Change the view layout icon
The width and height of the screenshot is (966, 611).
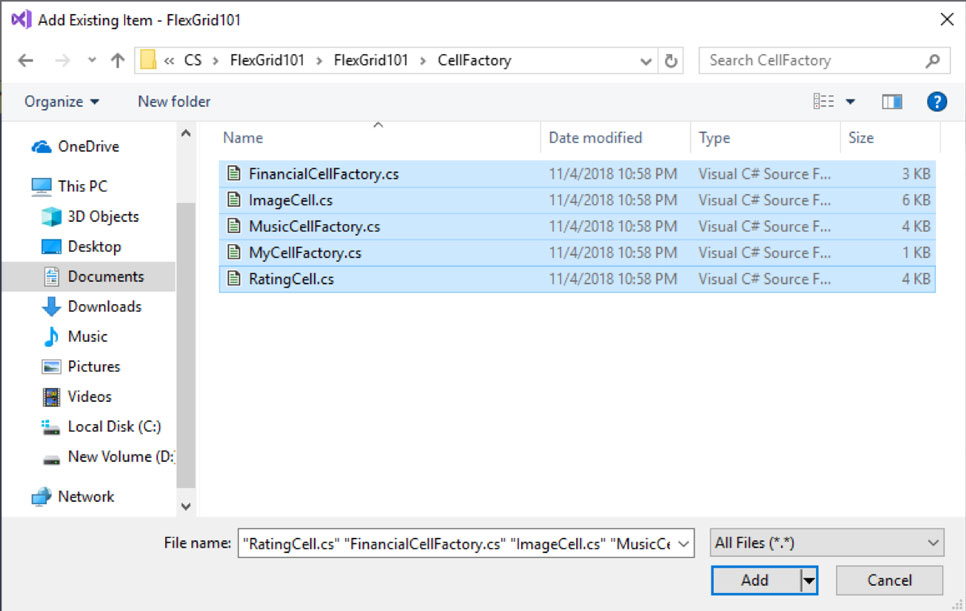tap(823, 101)
